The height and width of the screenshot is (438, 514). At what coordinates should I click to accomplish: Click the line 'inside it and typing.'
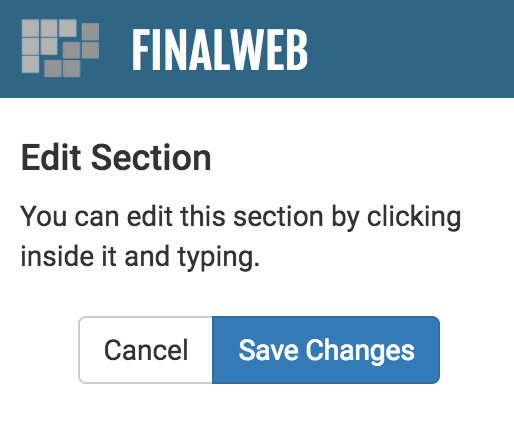point(140,257)
